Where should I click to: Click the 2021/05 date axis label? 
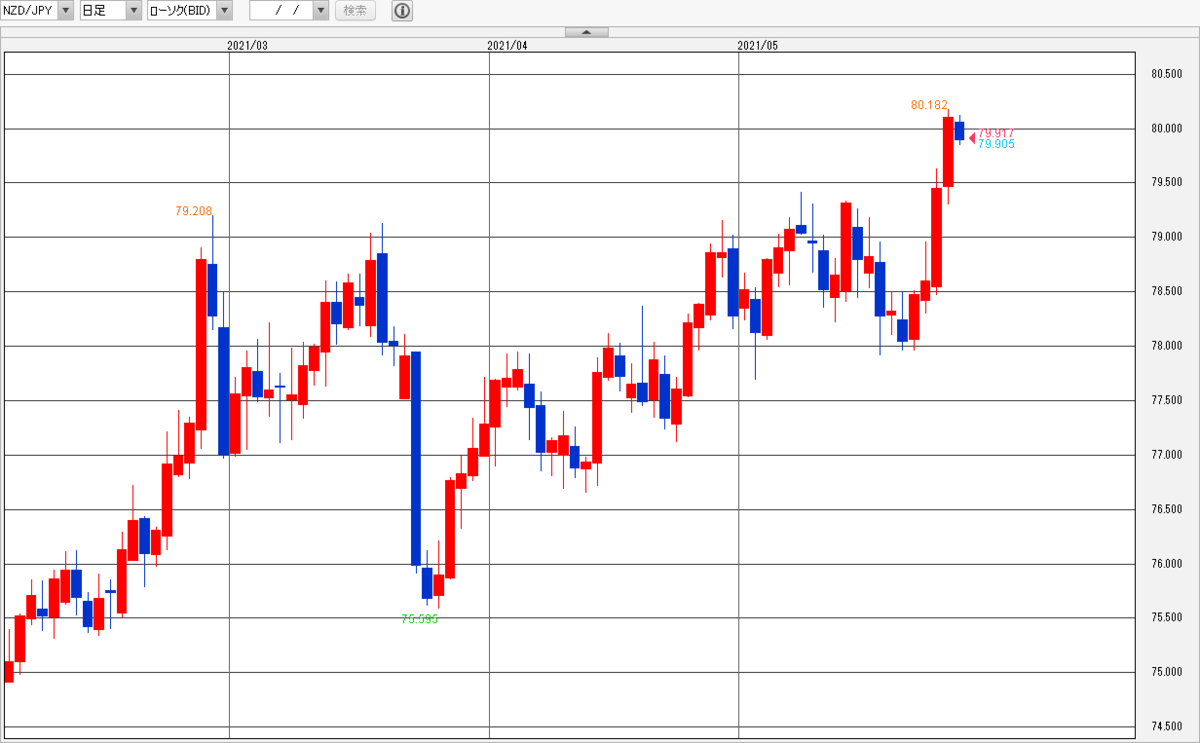[757, 45]
